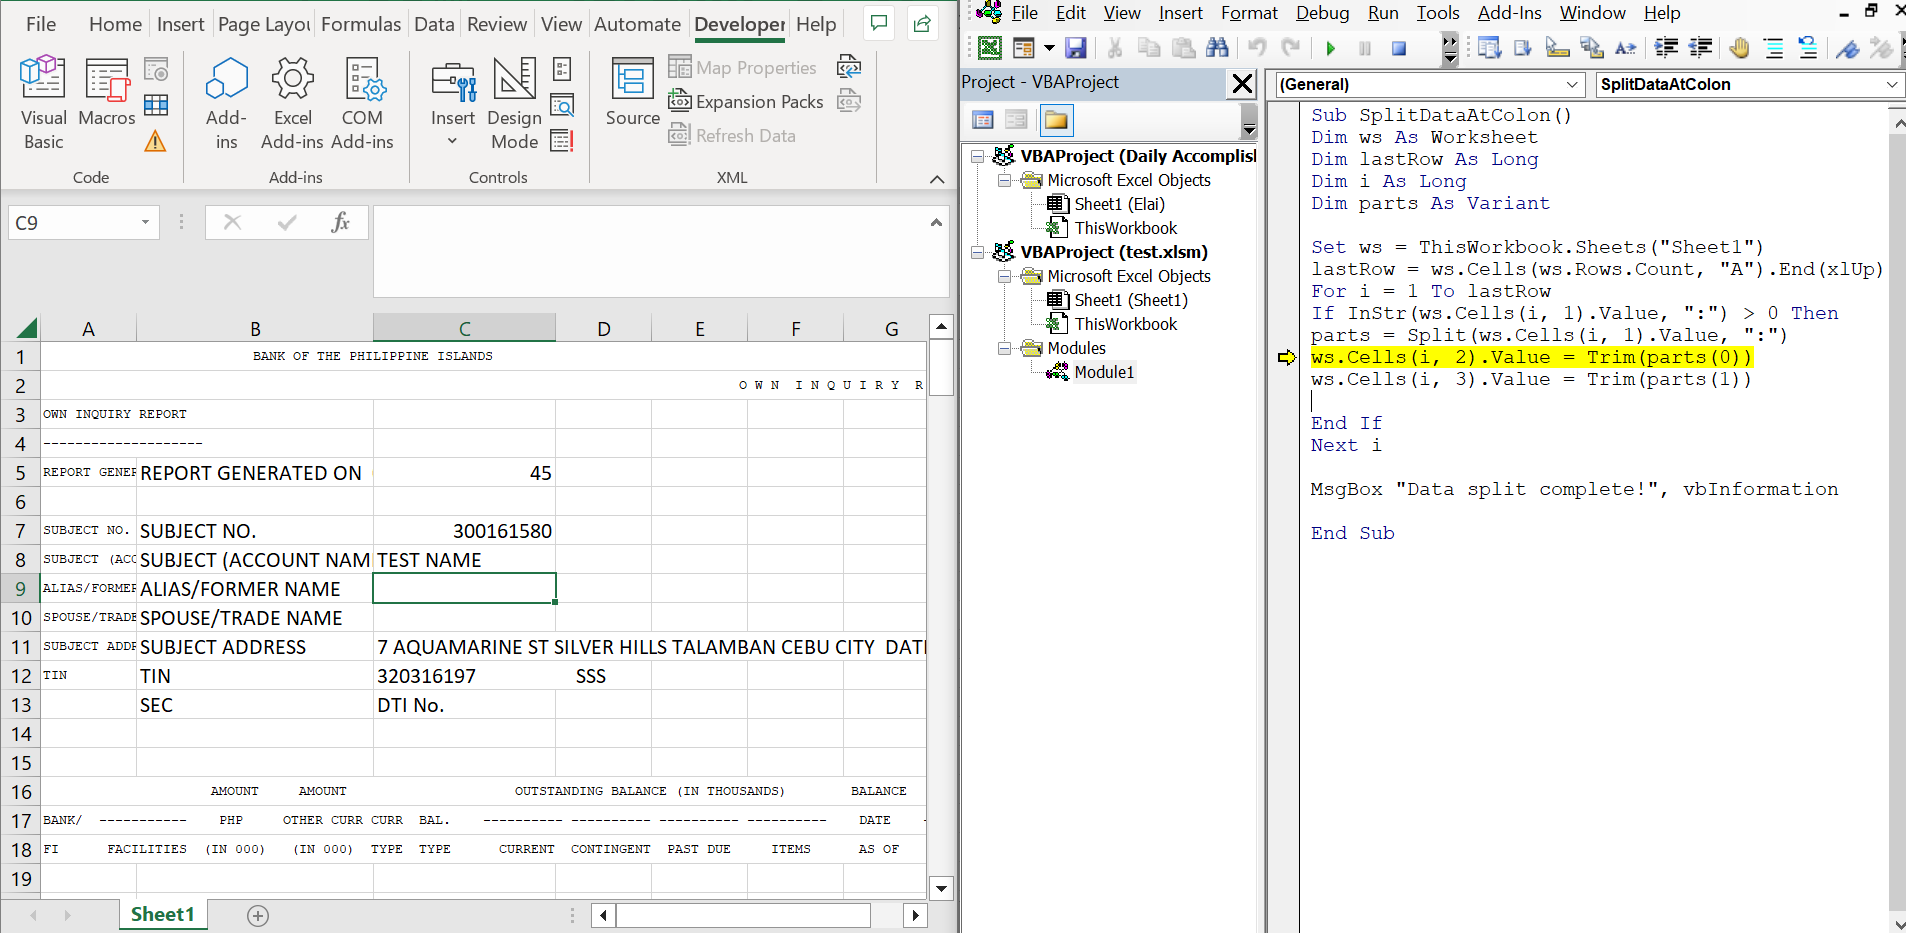This screenshot has width=1906, height=933.
Task: Open the Automate ribbon tab
Action: click(637, 24)
